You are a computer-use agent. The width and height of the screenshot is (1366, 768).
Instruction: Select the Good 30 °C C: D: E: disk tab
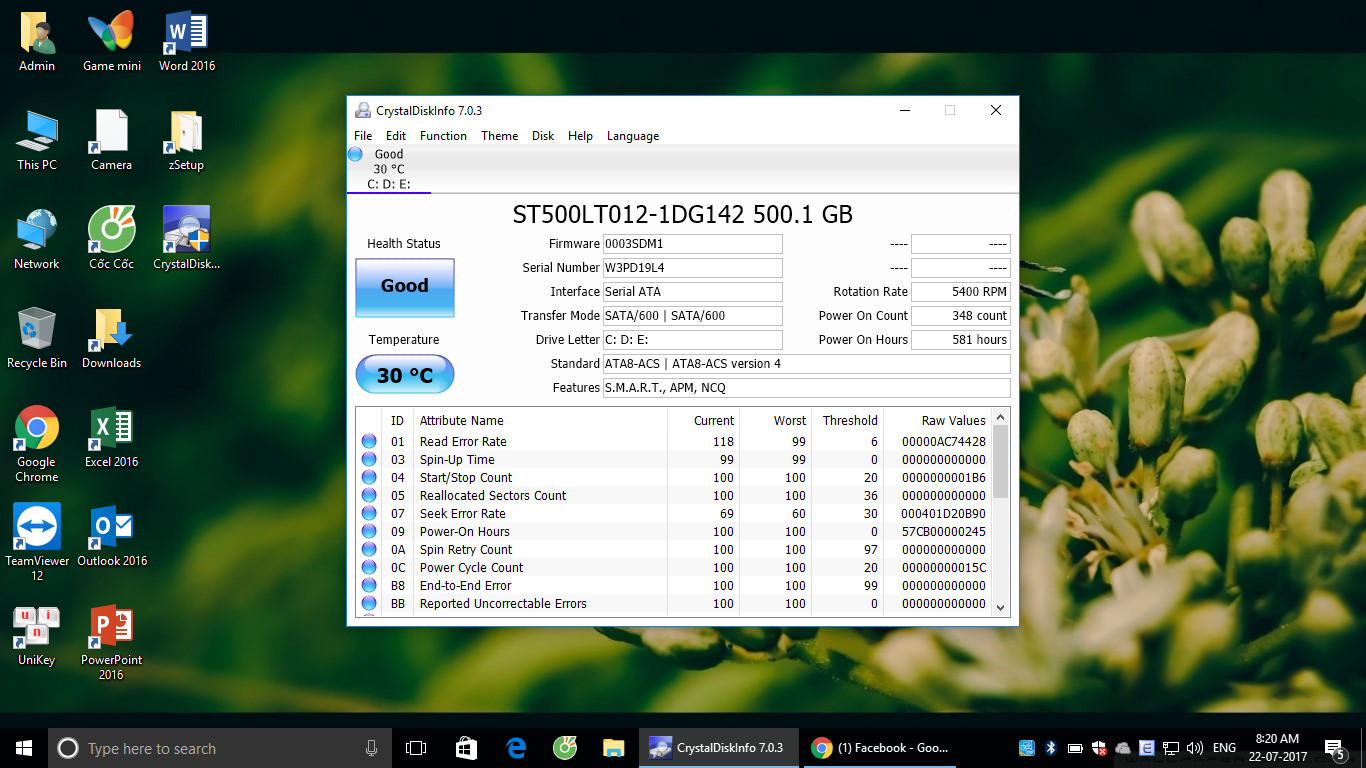click(389, 169)
